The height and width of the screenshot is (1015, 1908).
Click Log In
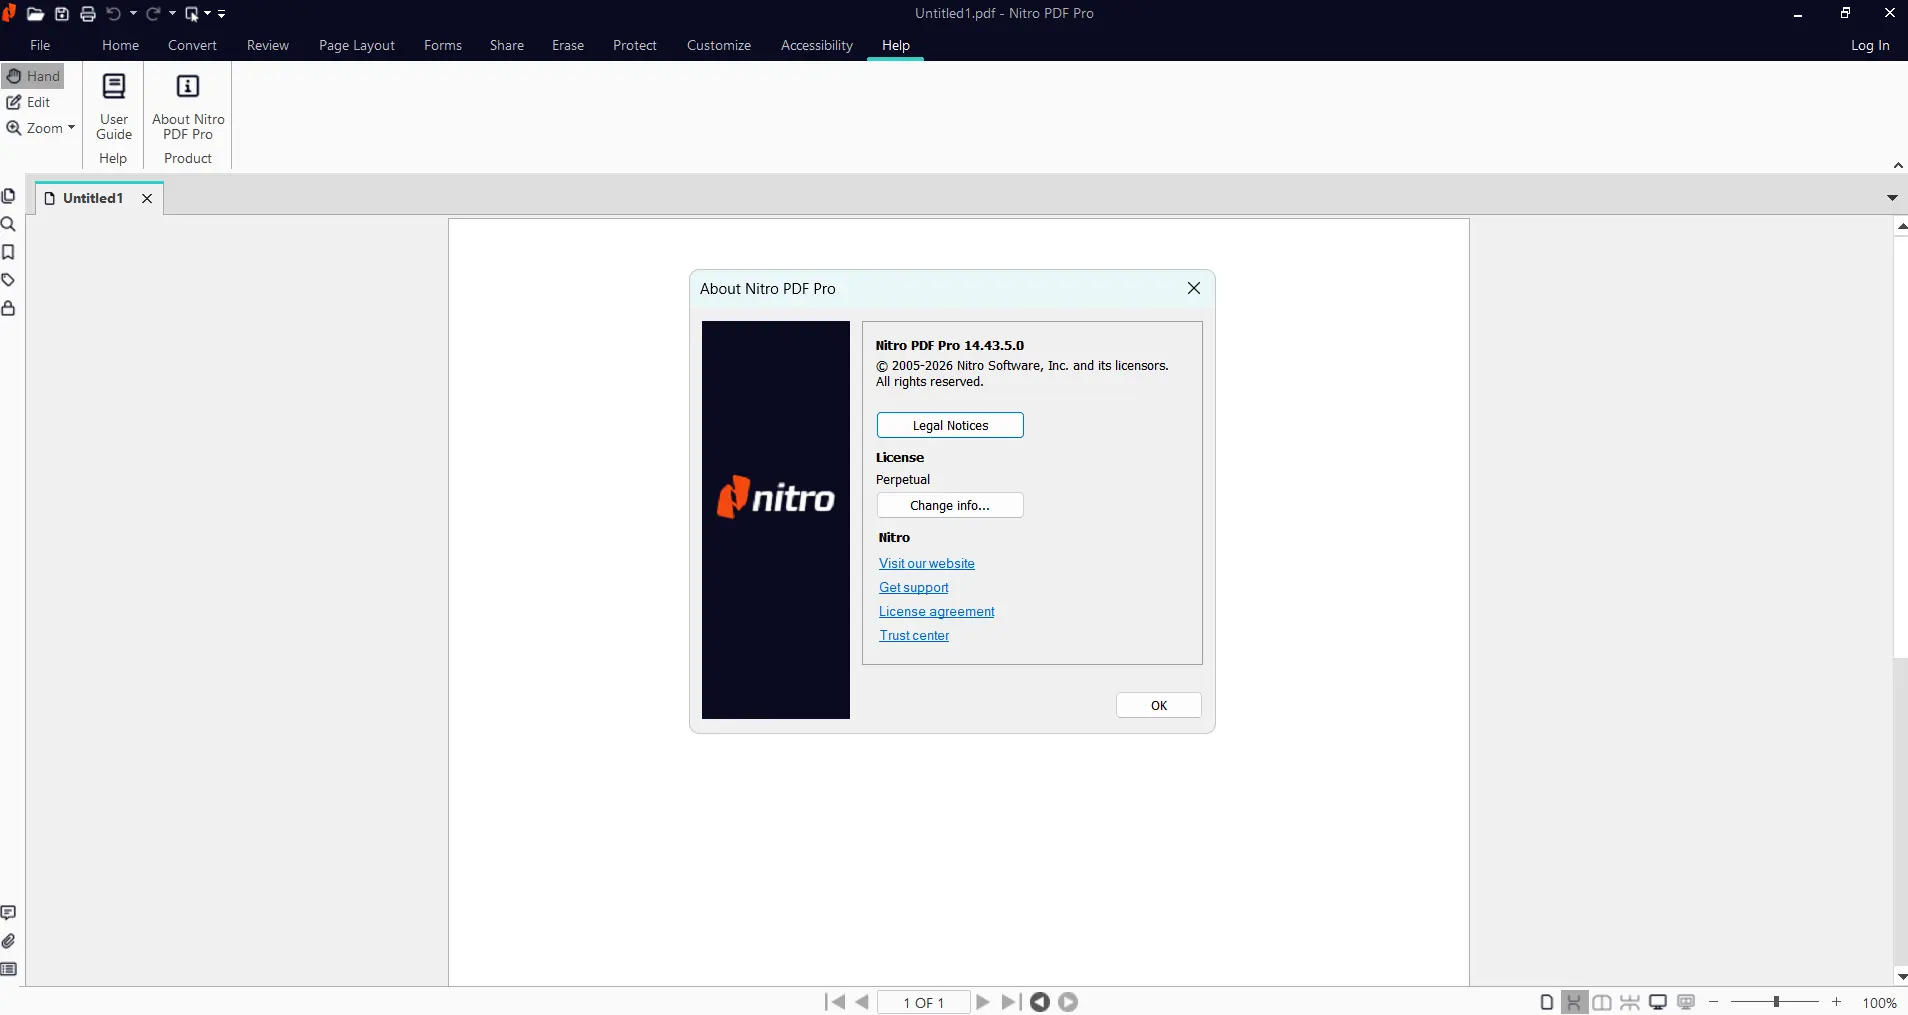tap(1870, 45)
